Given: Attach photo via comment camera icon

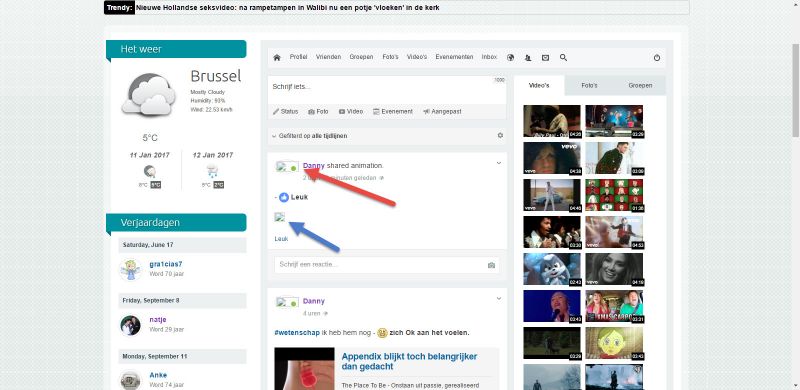Looking at the screenshot, I should click(x=491, y=265).
